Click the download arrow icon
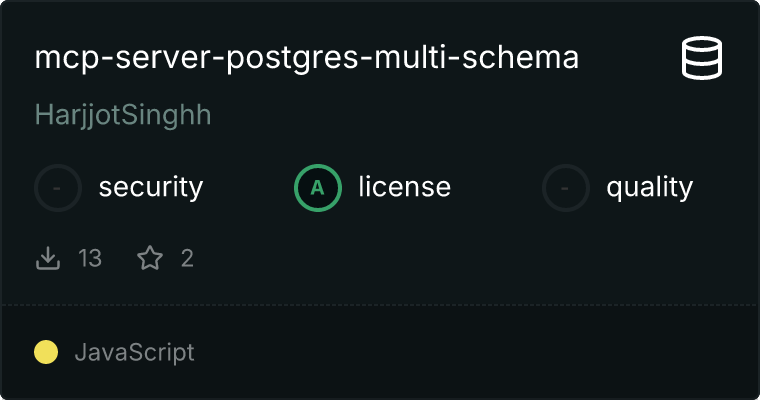Viewport: 760px width, 400px height. coord(48,259)
